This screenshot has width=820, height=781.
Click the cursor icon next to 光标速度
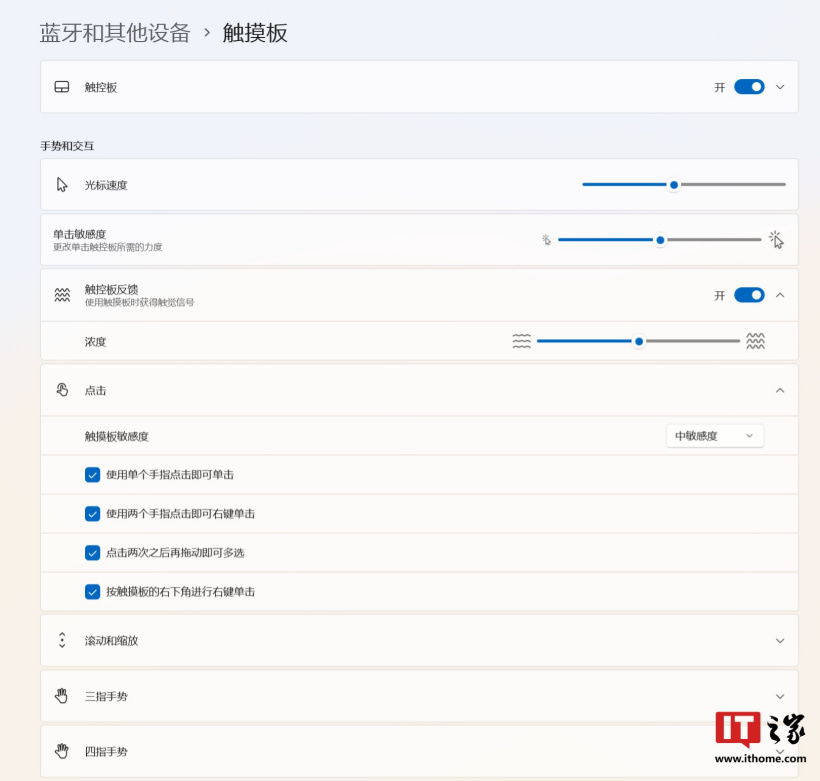coord(62,185)
